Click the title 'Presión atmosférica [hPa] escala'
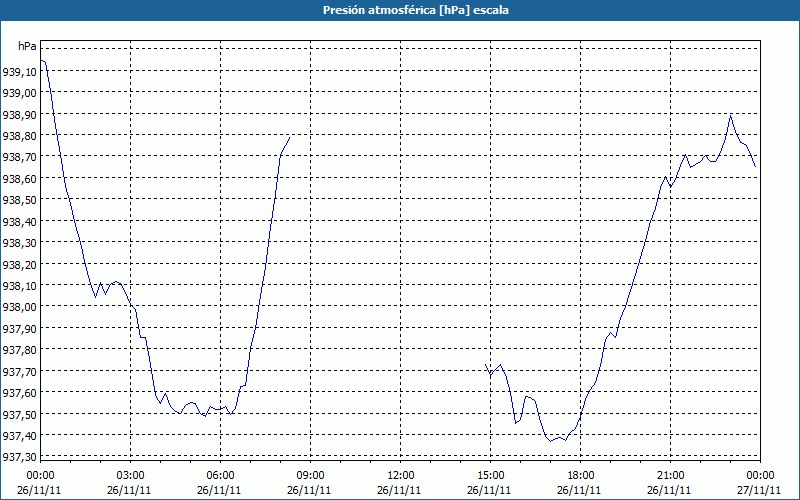Viewport: 800px width, 500px height. [416, 10]
